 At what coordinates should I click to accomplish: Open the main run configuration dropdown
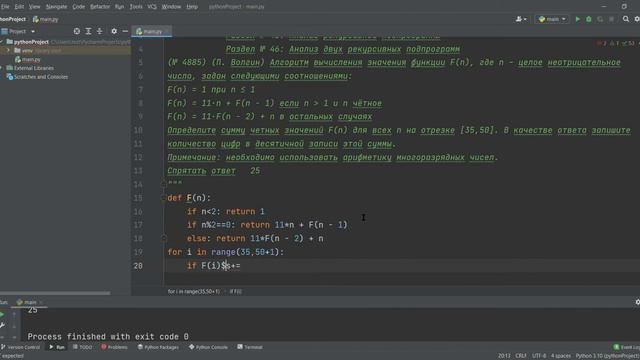click(x=552, y=19)
